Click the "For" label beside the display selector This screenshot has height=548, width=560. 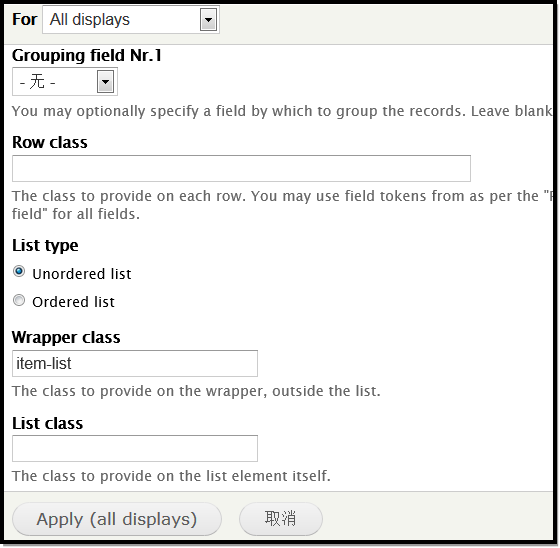(24, 19)
